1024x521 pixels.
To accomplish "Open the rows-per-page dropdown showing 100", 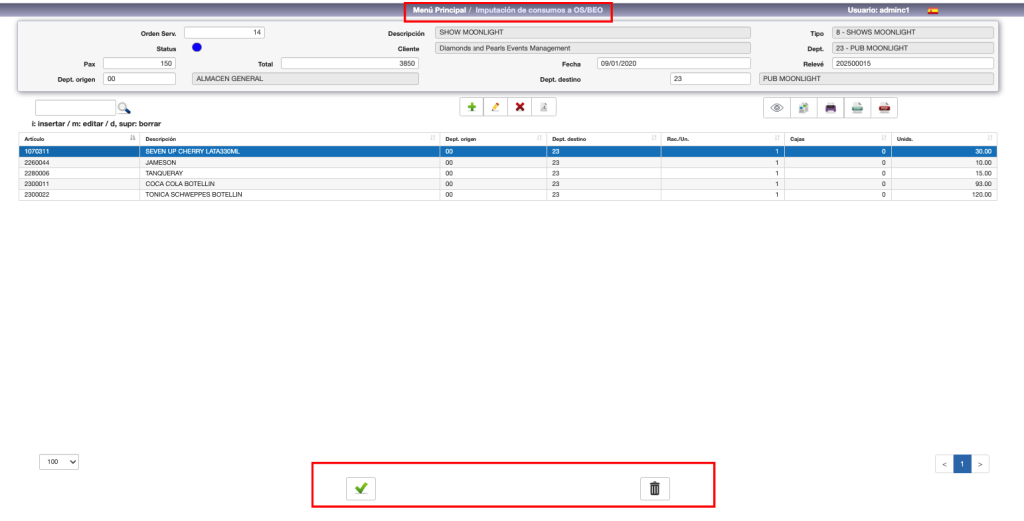I will (59, 462).
